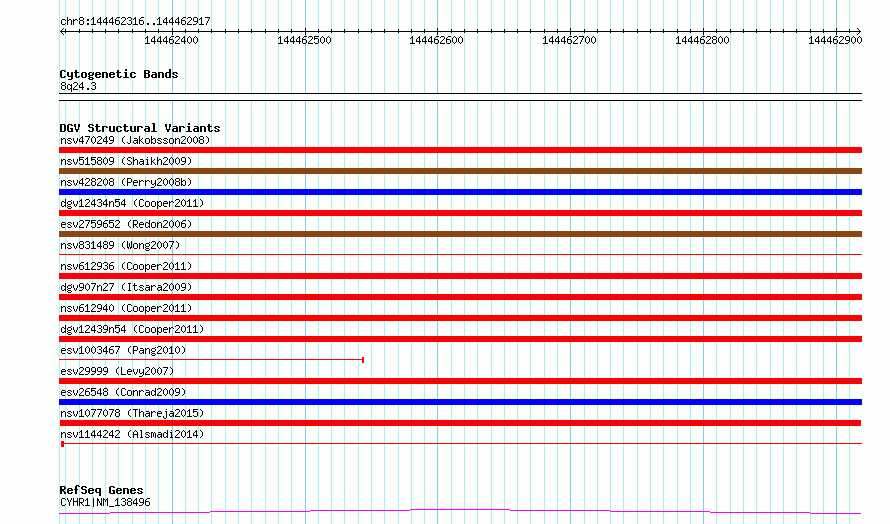
Task: Click the thin red line under nsv831489
Action: pos(460,254)
